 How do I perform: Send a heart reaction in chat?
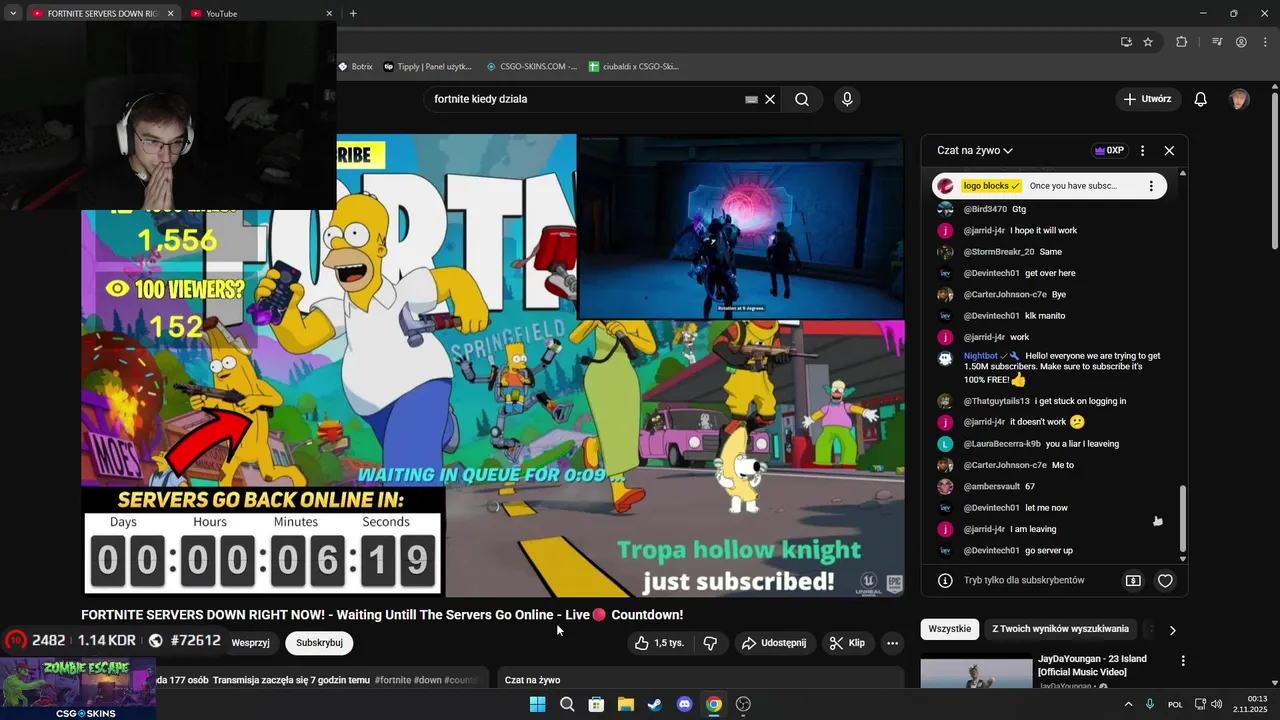coord(1165,580)
